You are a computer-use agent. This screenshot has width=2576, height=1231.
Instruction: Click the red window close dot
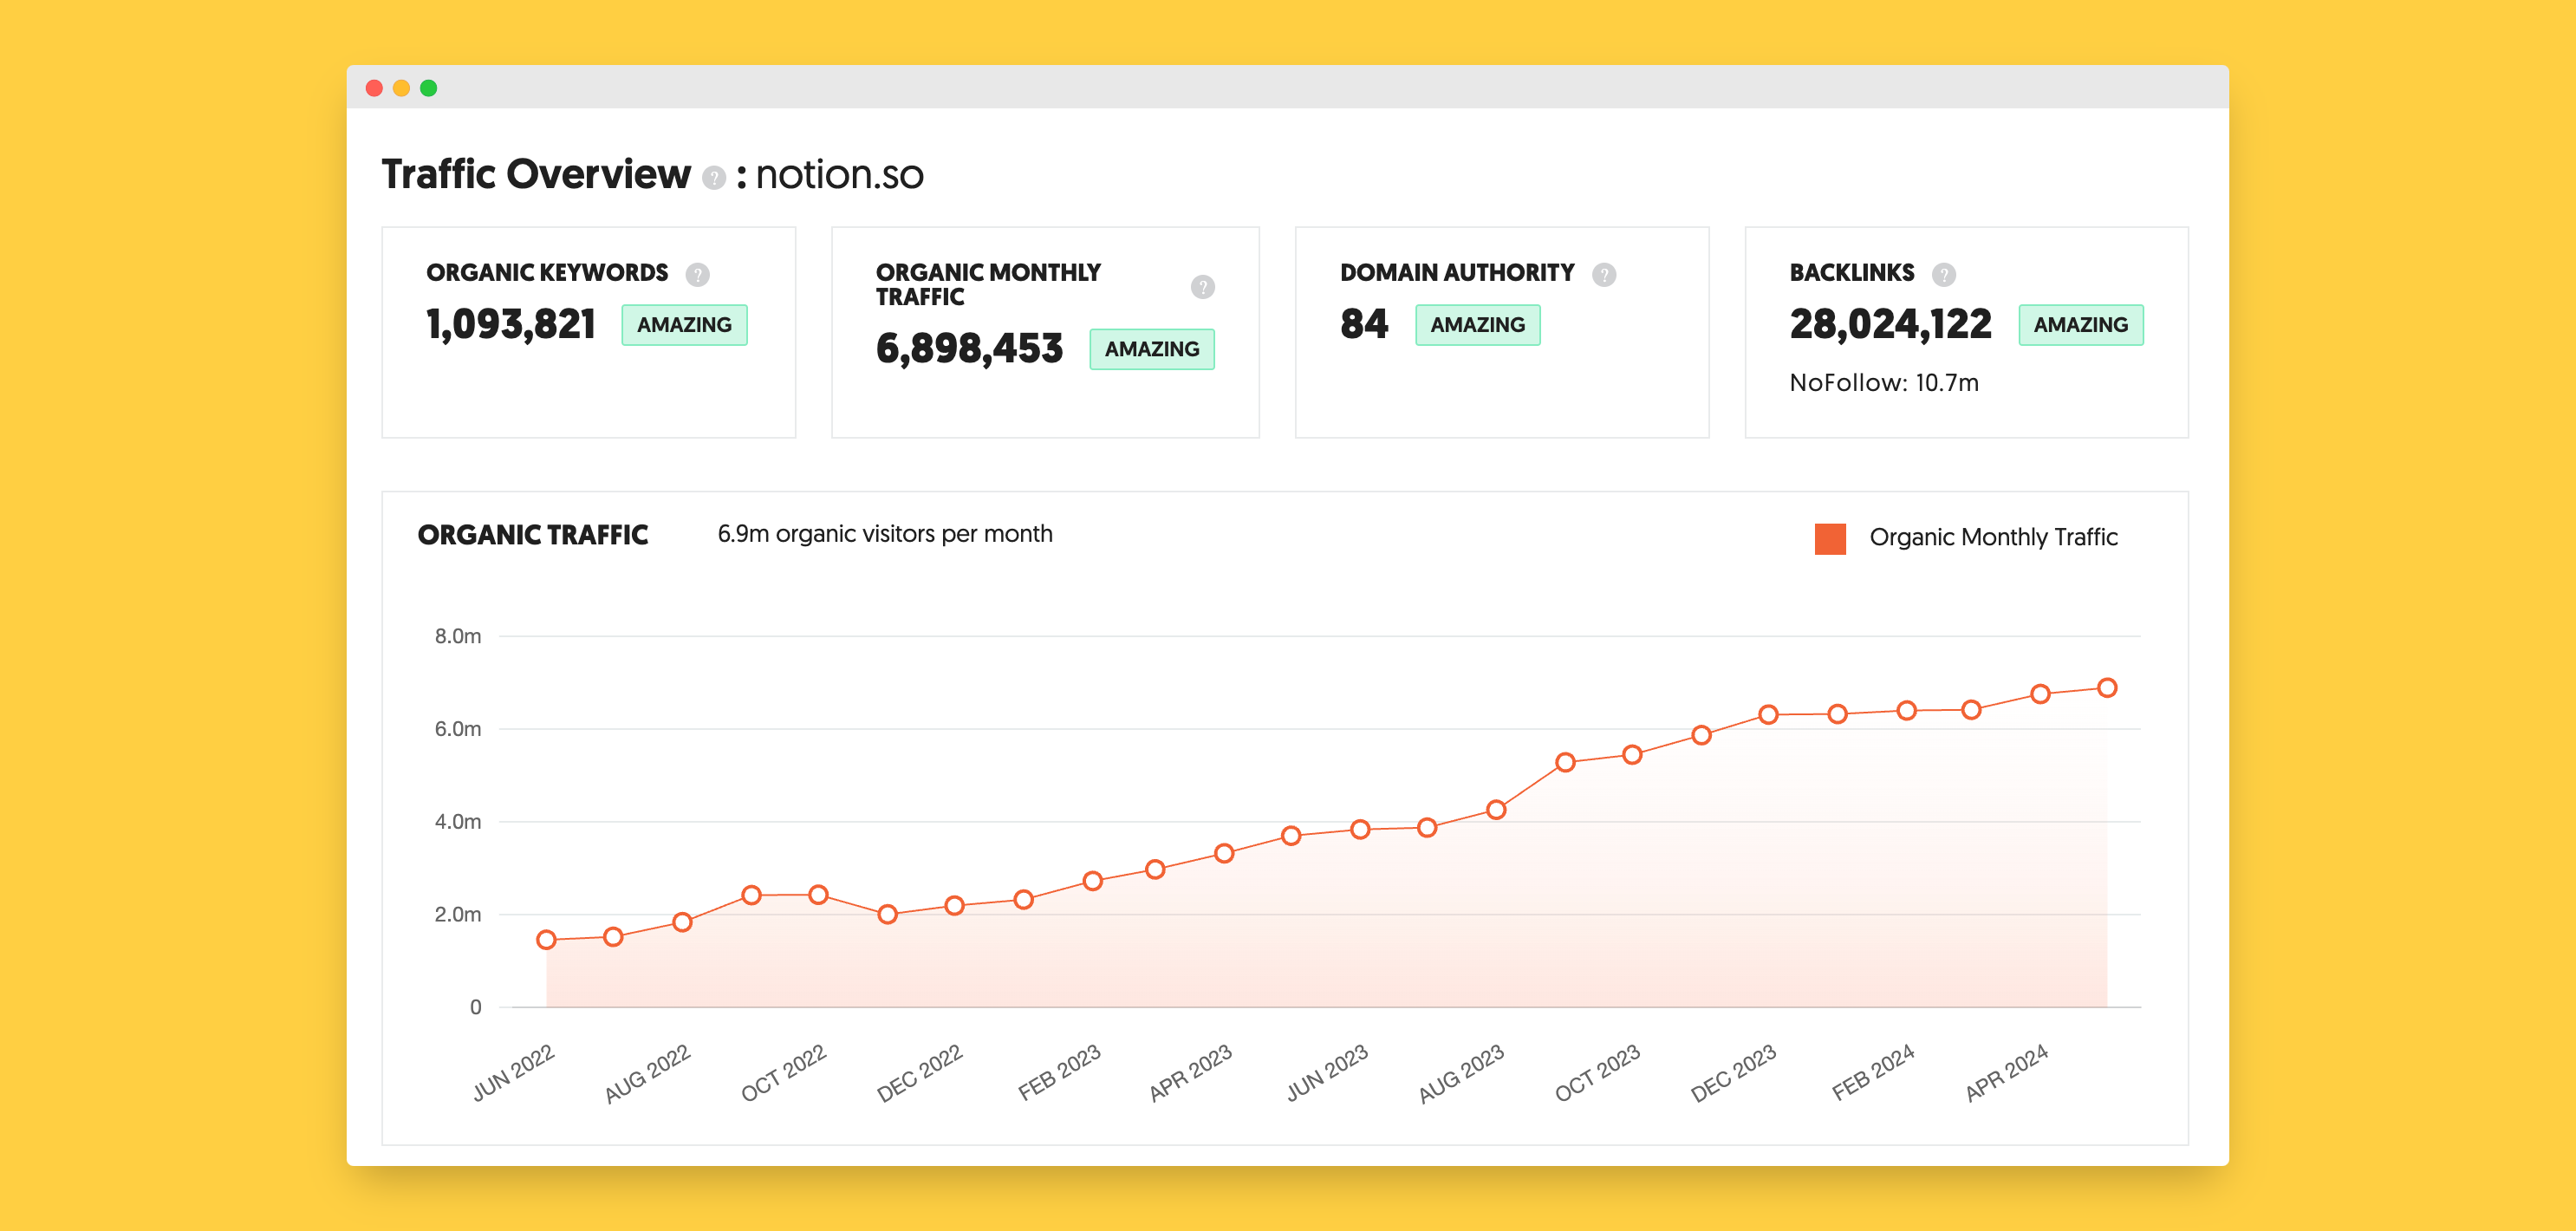coord(374,88)
